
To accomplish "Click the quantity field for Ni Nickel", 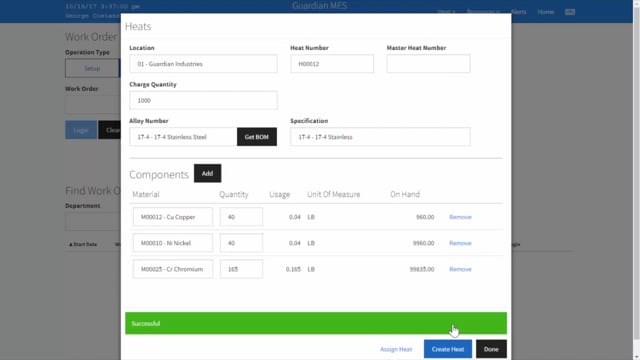I will (x=241, y=243).
